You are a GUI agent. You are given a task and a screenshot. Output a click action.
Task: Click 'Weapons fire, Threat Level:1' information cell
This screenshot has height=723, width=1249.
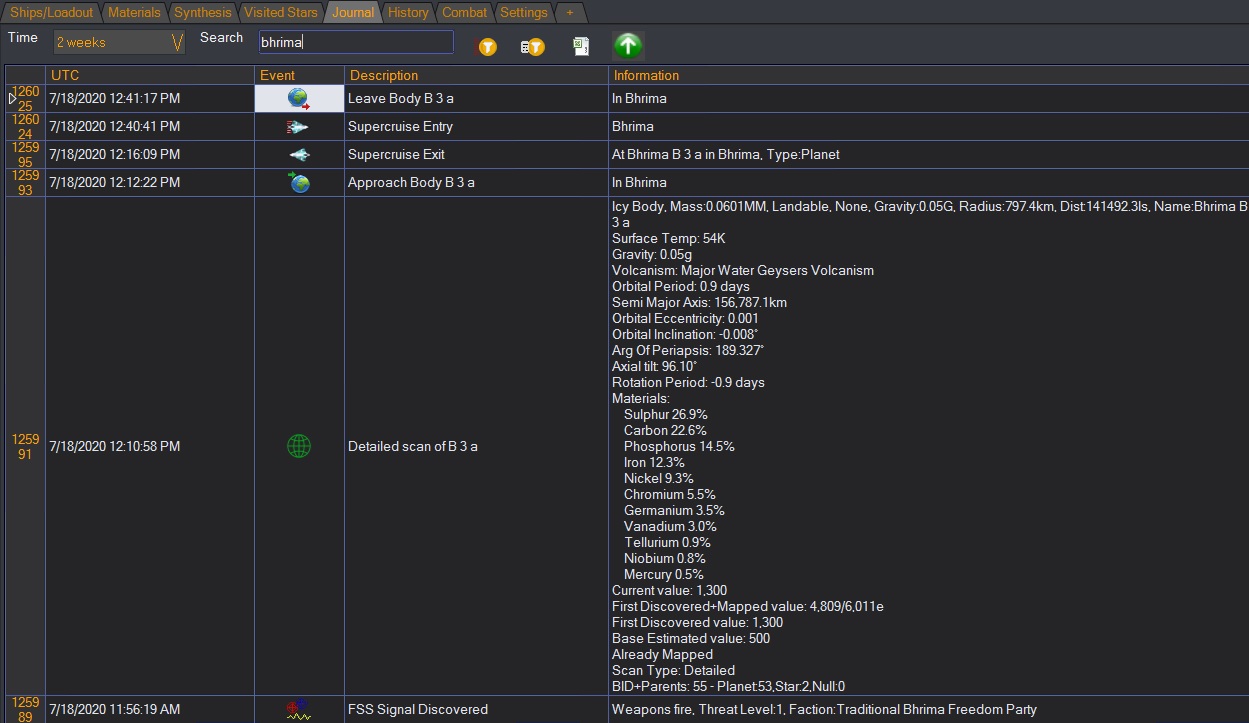pos(928,710)
